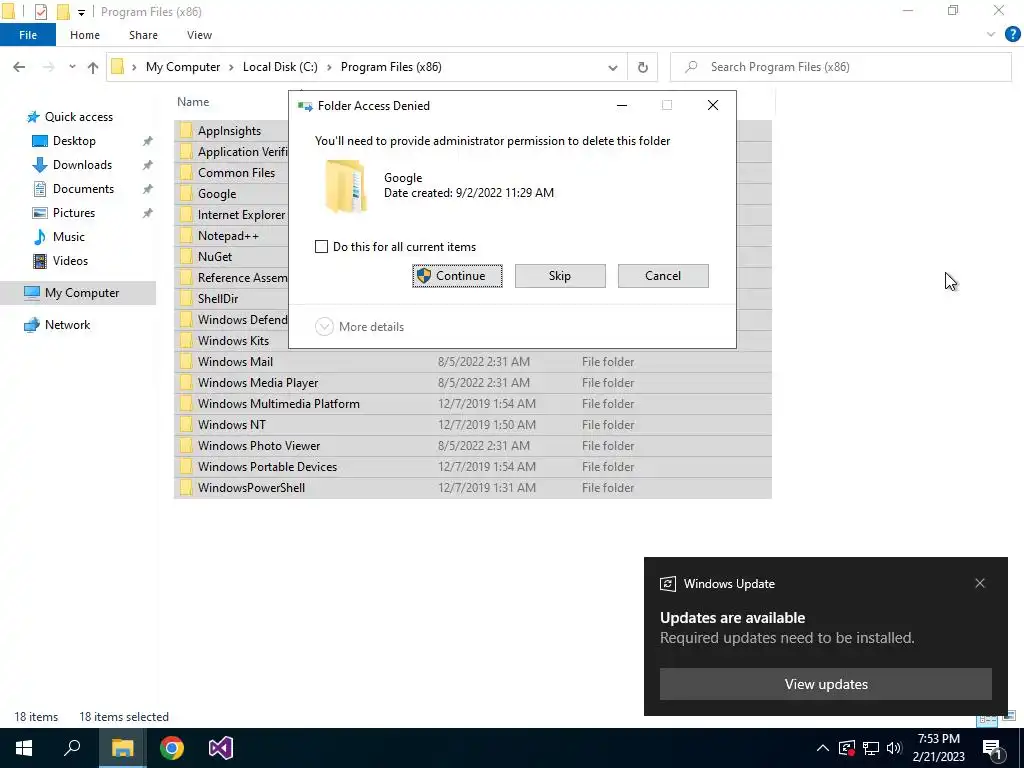1024x768 pixels.
Task: Click the Properties quick access icon
Action: point(40,12)
